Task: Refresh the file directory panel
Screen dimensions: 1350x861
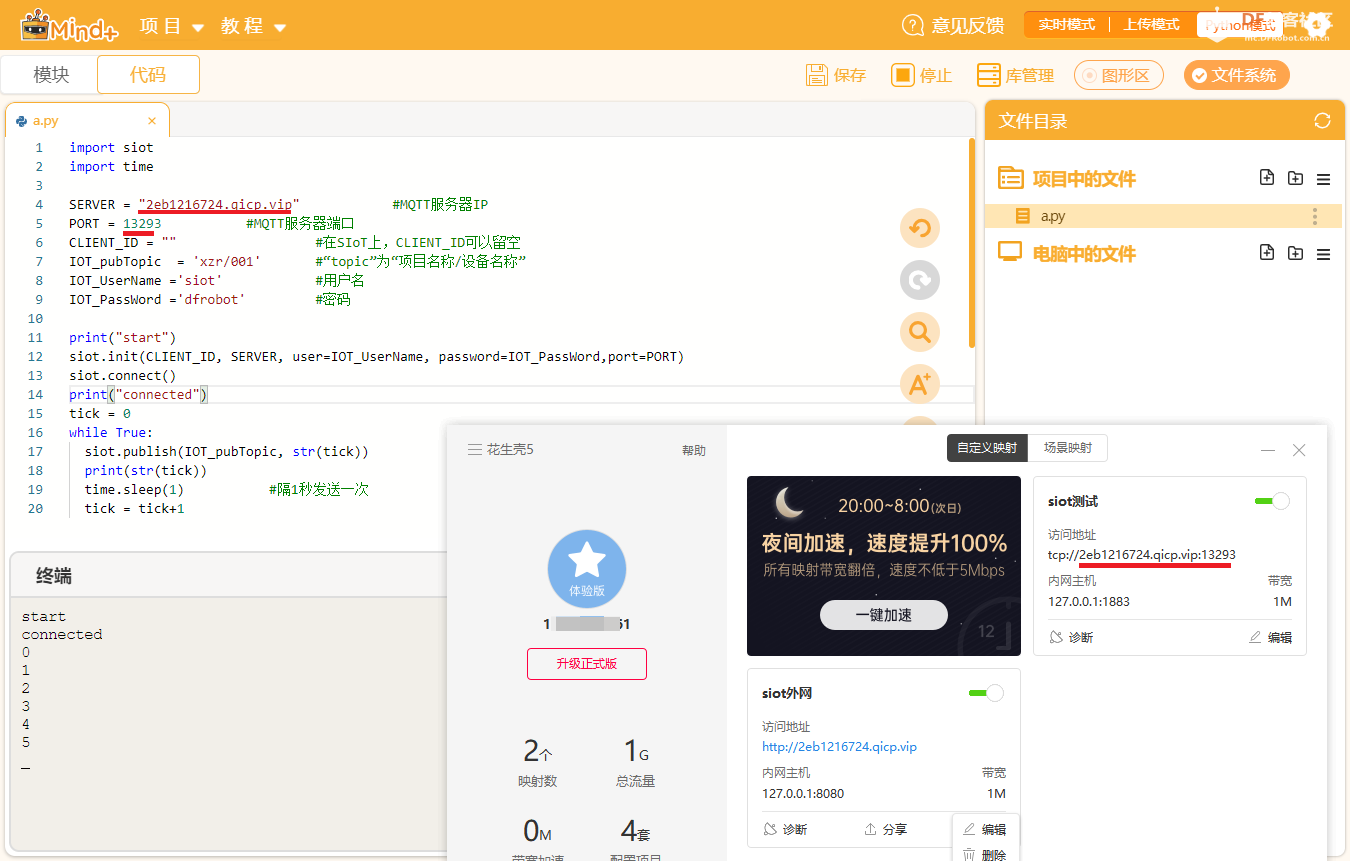Action: [1322, 121]
